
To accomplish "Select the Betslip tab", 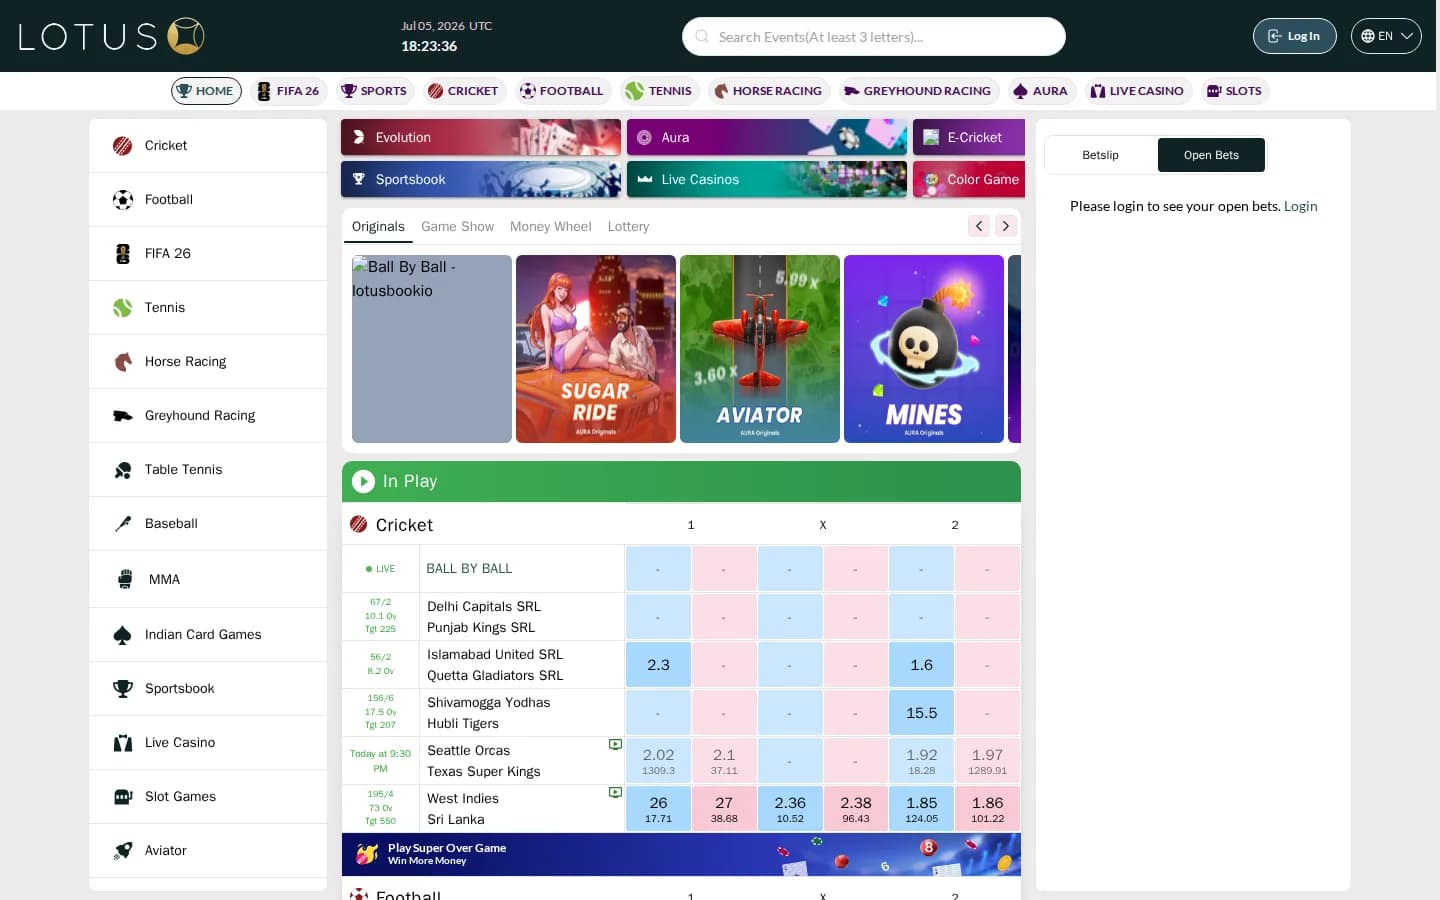I will (x=1100, y=155).
